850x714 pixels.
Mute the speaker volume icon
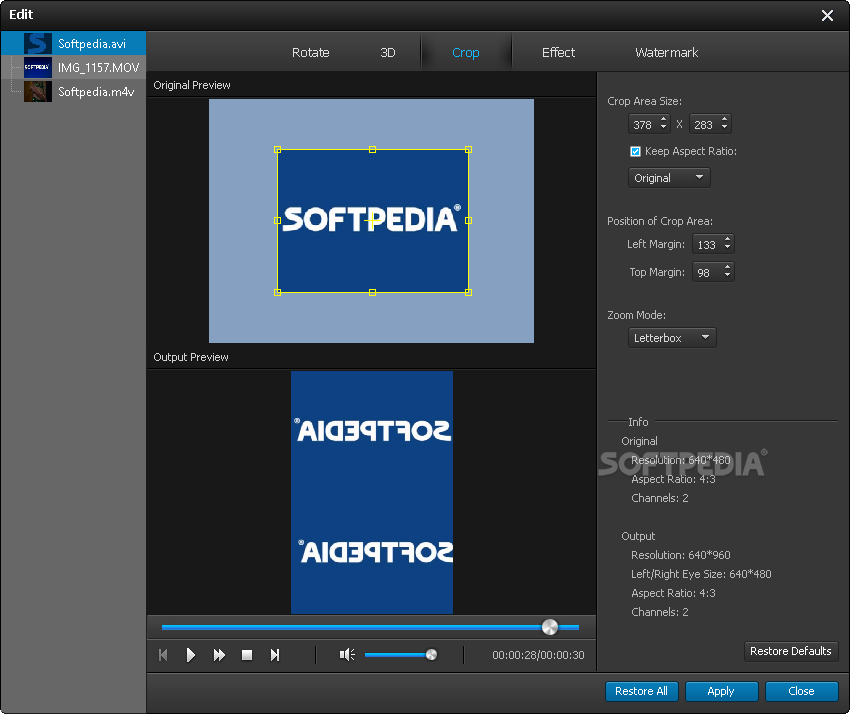pos(347,655)
